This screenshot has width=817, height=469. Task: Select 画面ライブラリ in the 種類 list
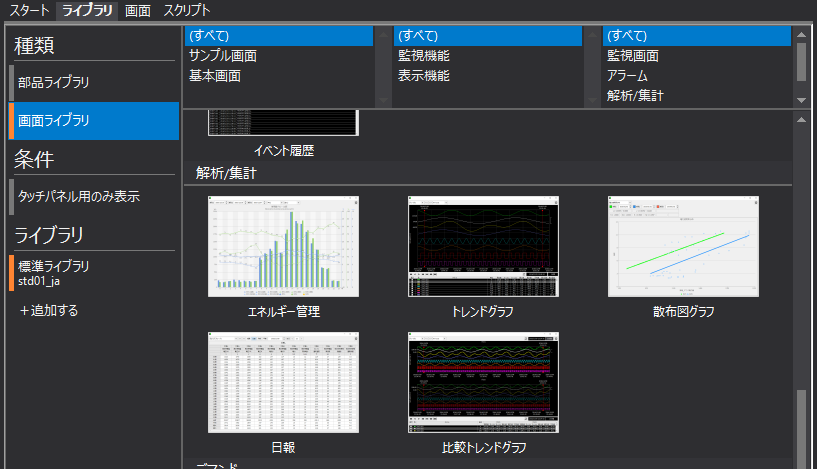(94, 121)
